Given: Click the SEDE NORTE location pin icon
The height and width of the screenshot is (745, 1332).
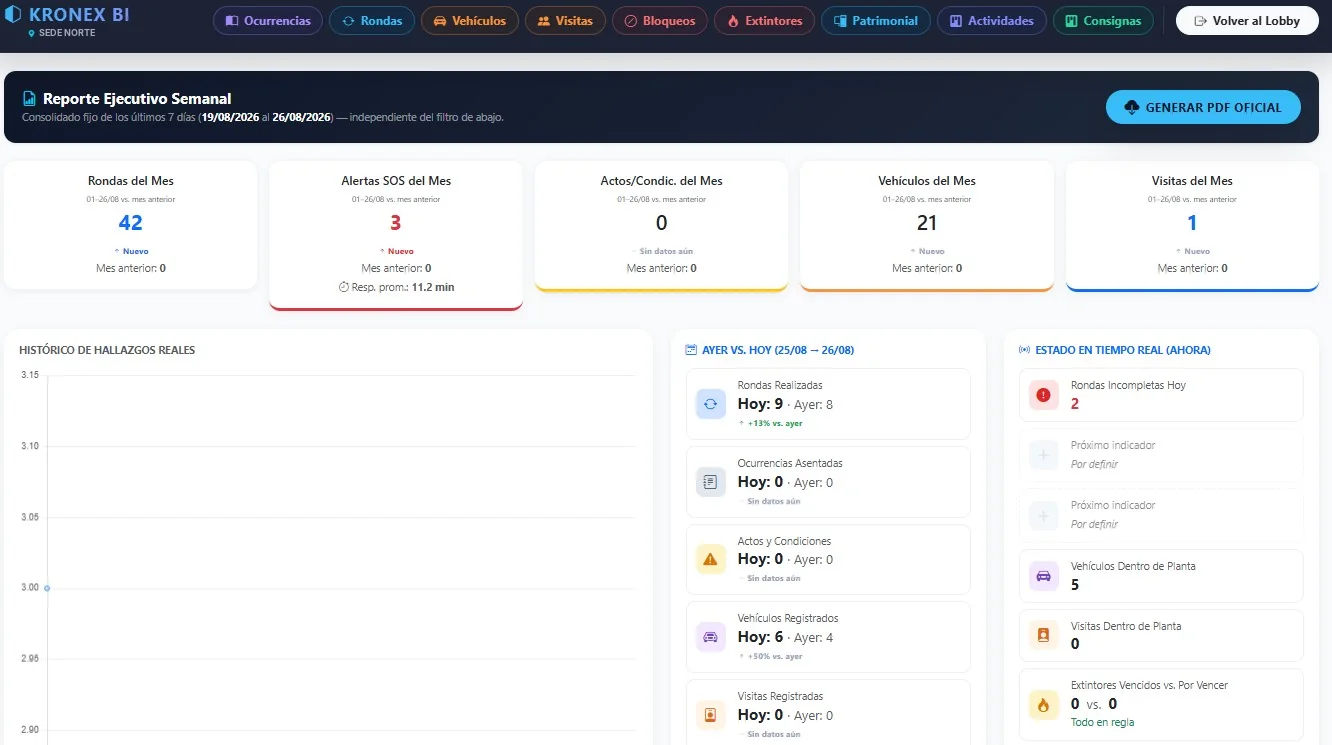Looking at the screenshot, I should 32,33.
